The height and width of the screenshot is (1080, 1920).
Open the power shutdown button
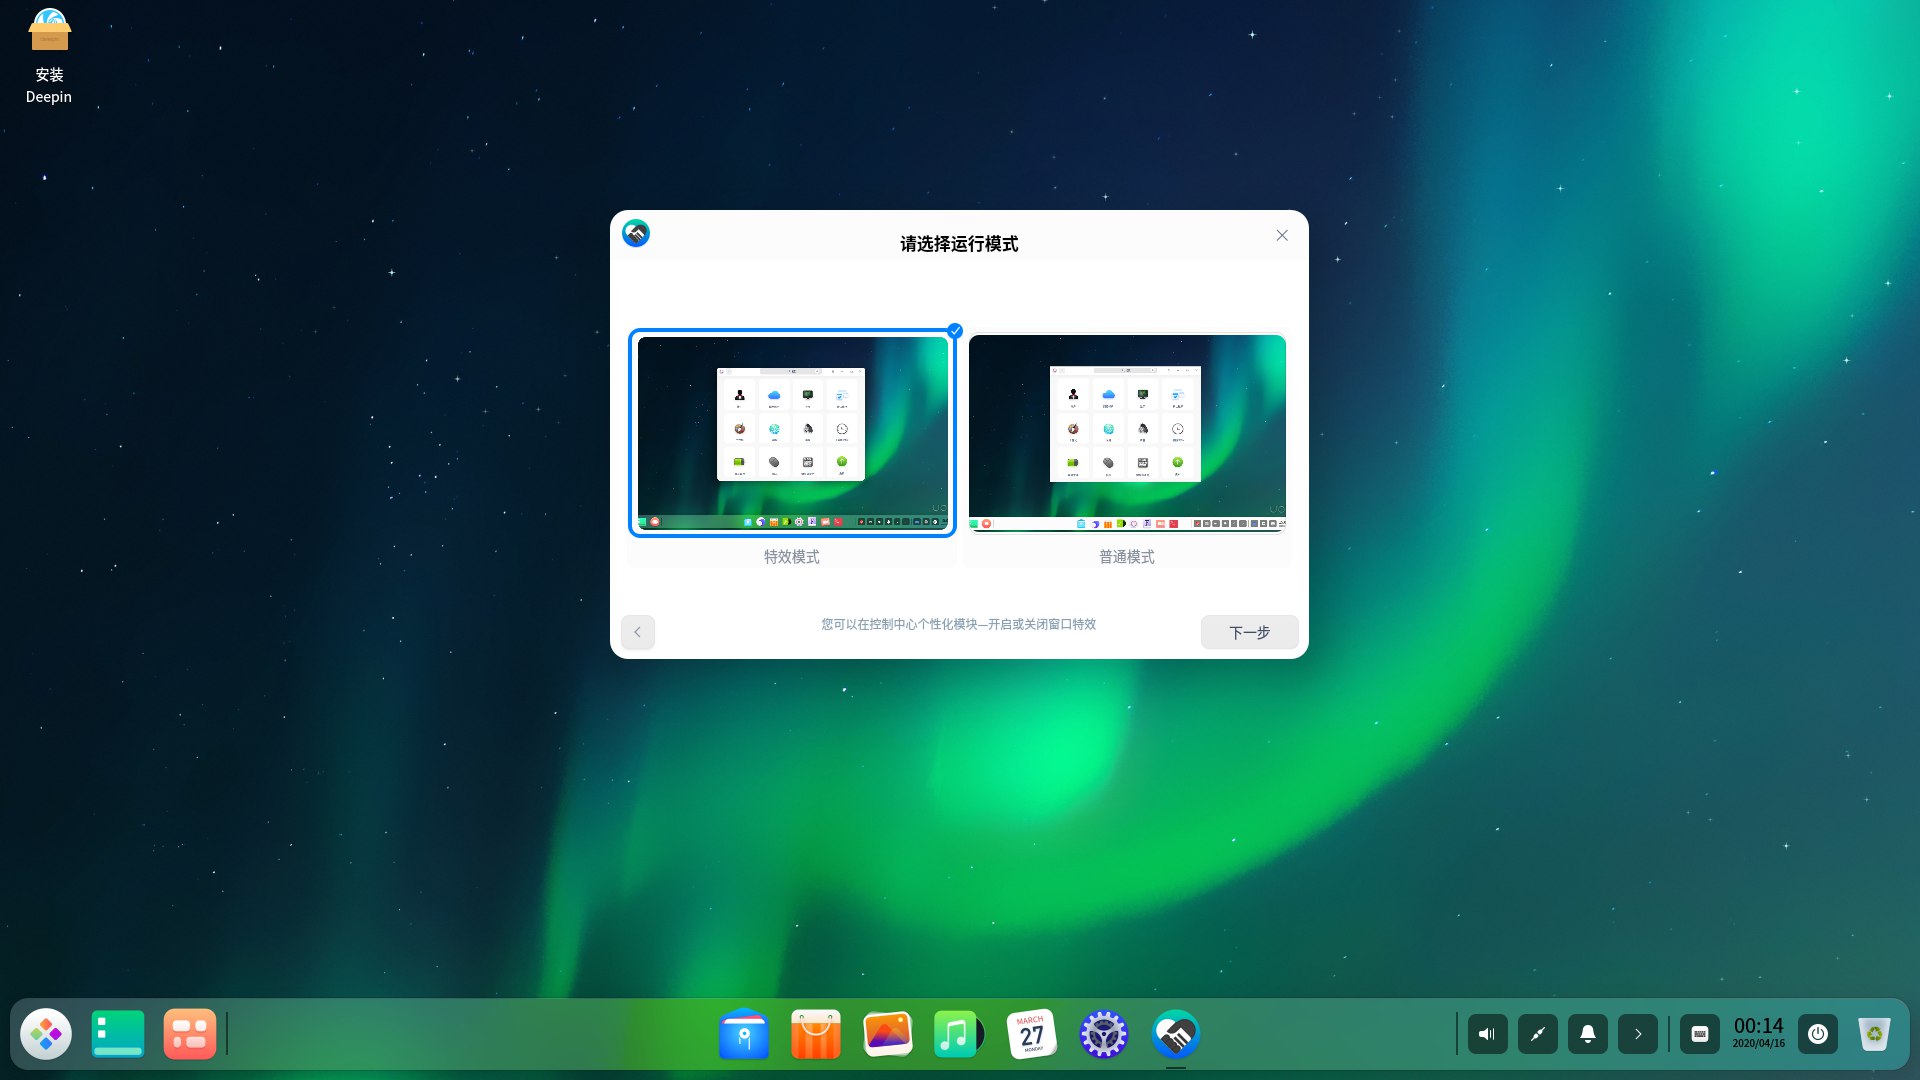pyautogui.click(x=1818, y=1034)
